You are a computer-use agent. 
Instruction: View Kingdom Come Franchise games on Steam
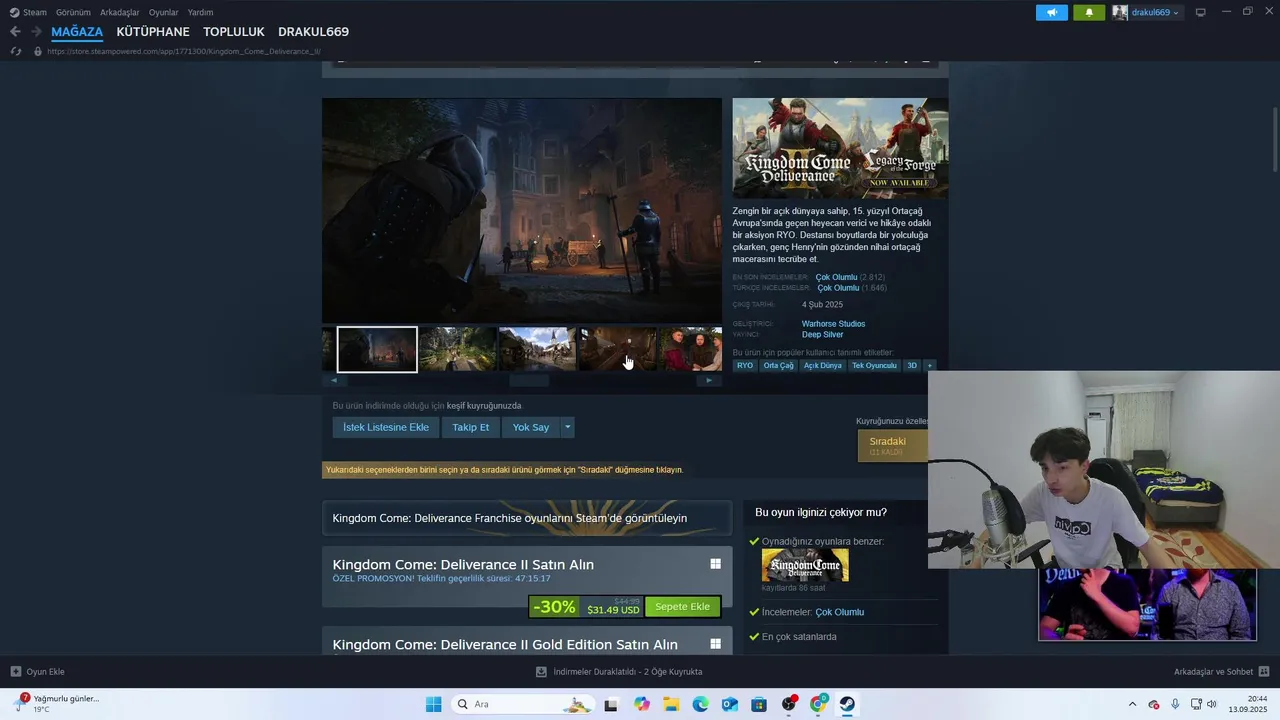[527, 518]
